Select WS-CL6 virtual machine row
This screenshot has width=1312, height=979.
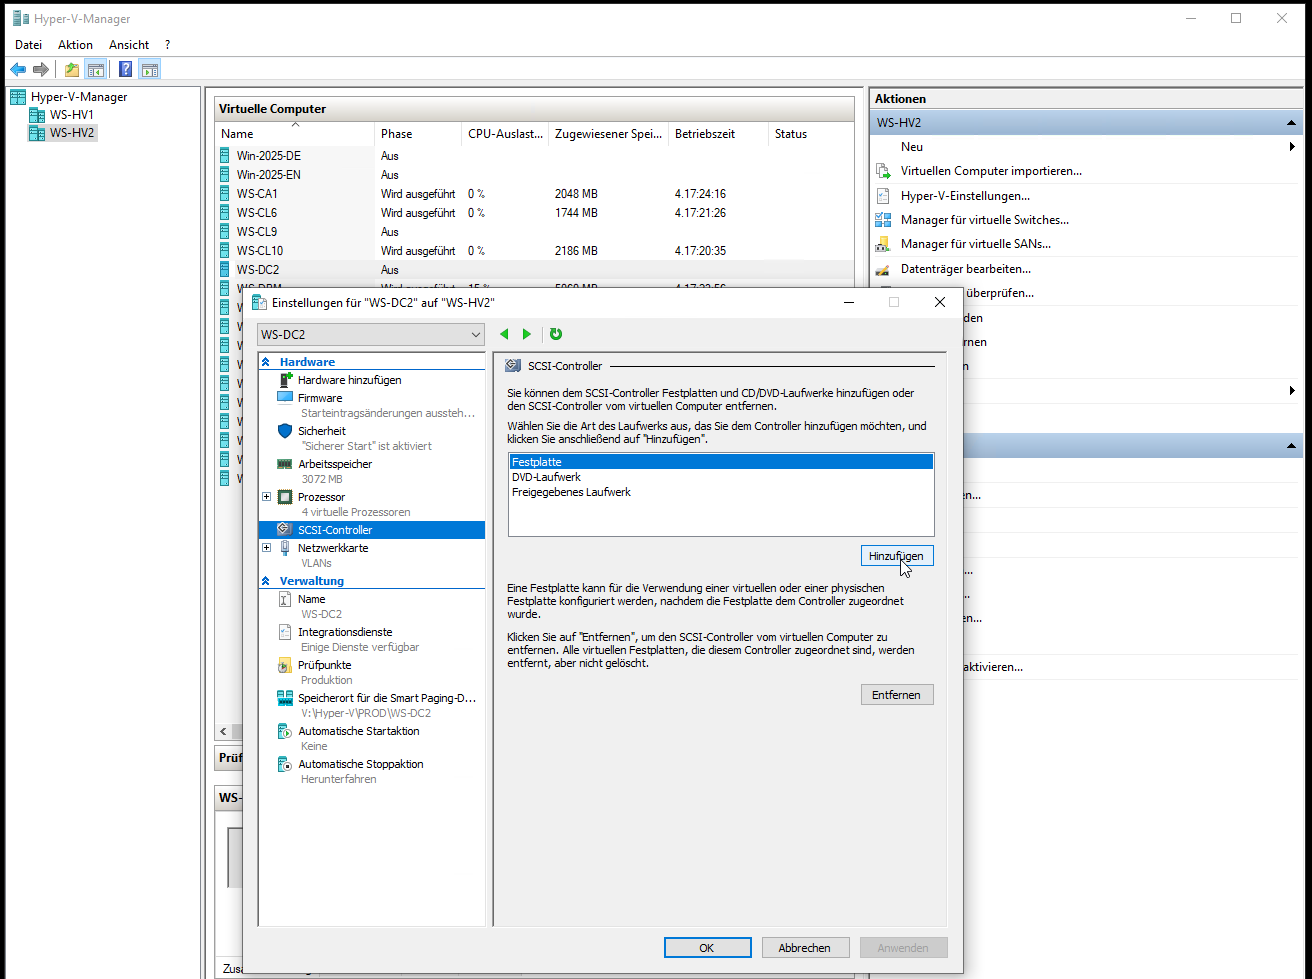point(535,213)
